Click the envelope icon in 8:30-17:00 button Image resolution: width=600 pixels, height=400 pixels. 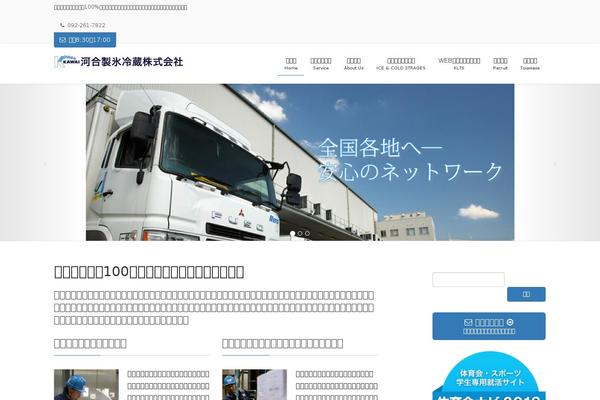[x=63, y=40]
